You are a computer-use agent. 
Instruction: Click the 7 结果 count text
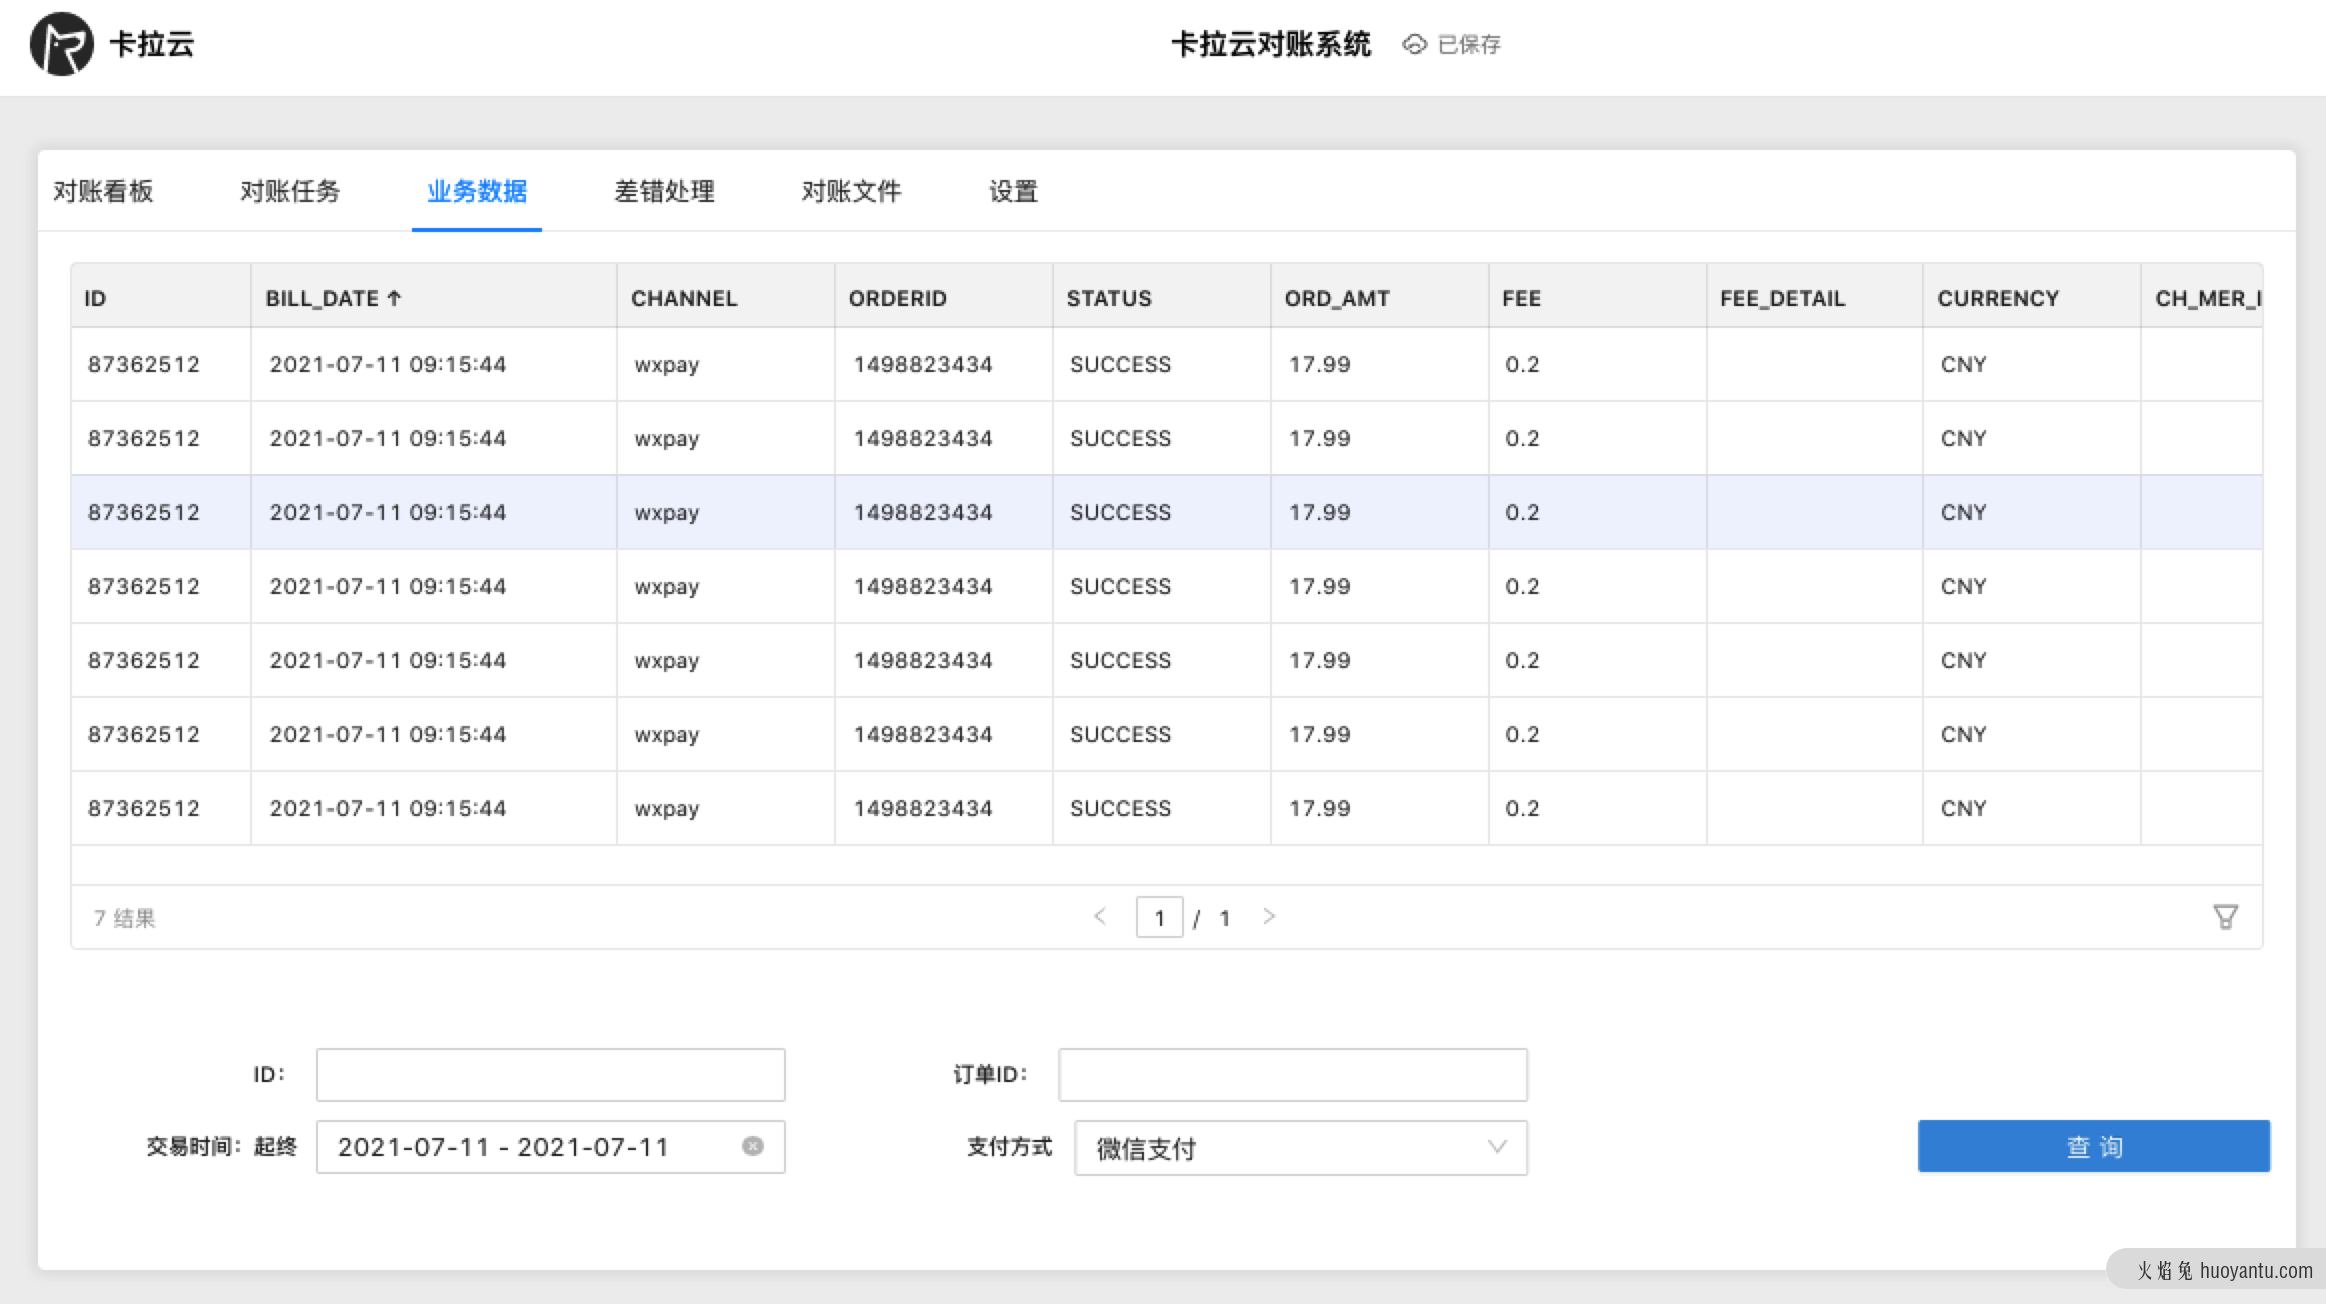[x=124, y=918]
